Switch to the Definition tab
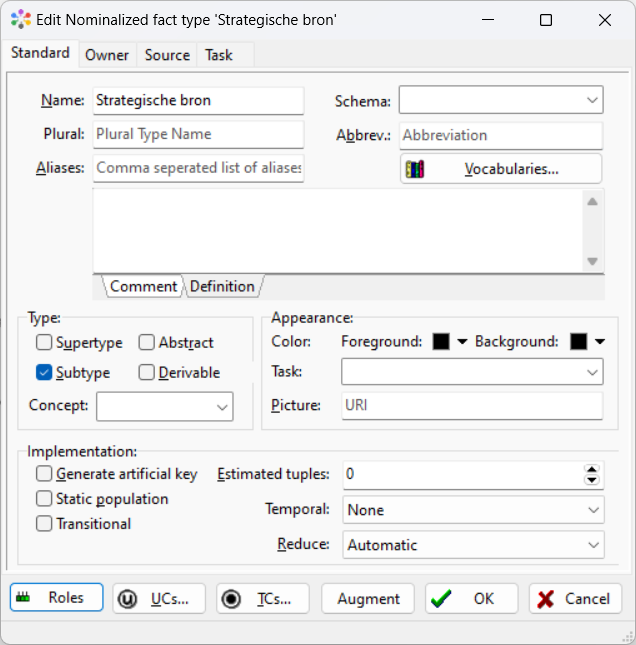Viewport: 636px width, 645px height. coord(222,286)
